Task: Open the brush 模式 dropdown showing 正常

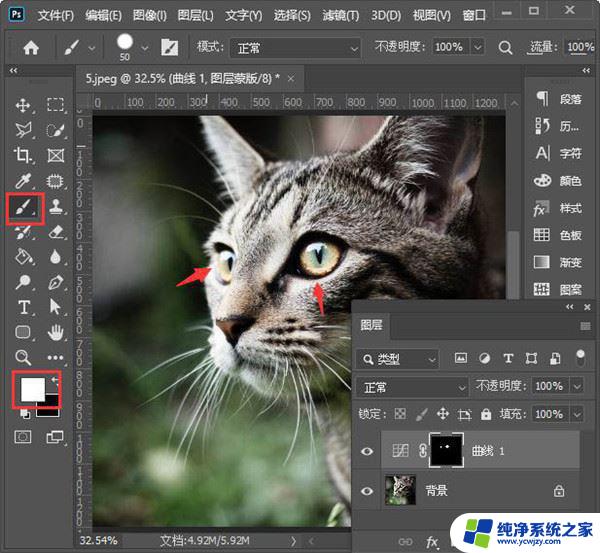Action: (294, 48)
